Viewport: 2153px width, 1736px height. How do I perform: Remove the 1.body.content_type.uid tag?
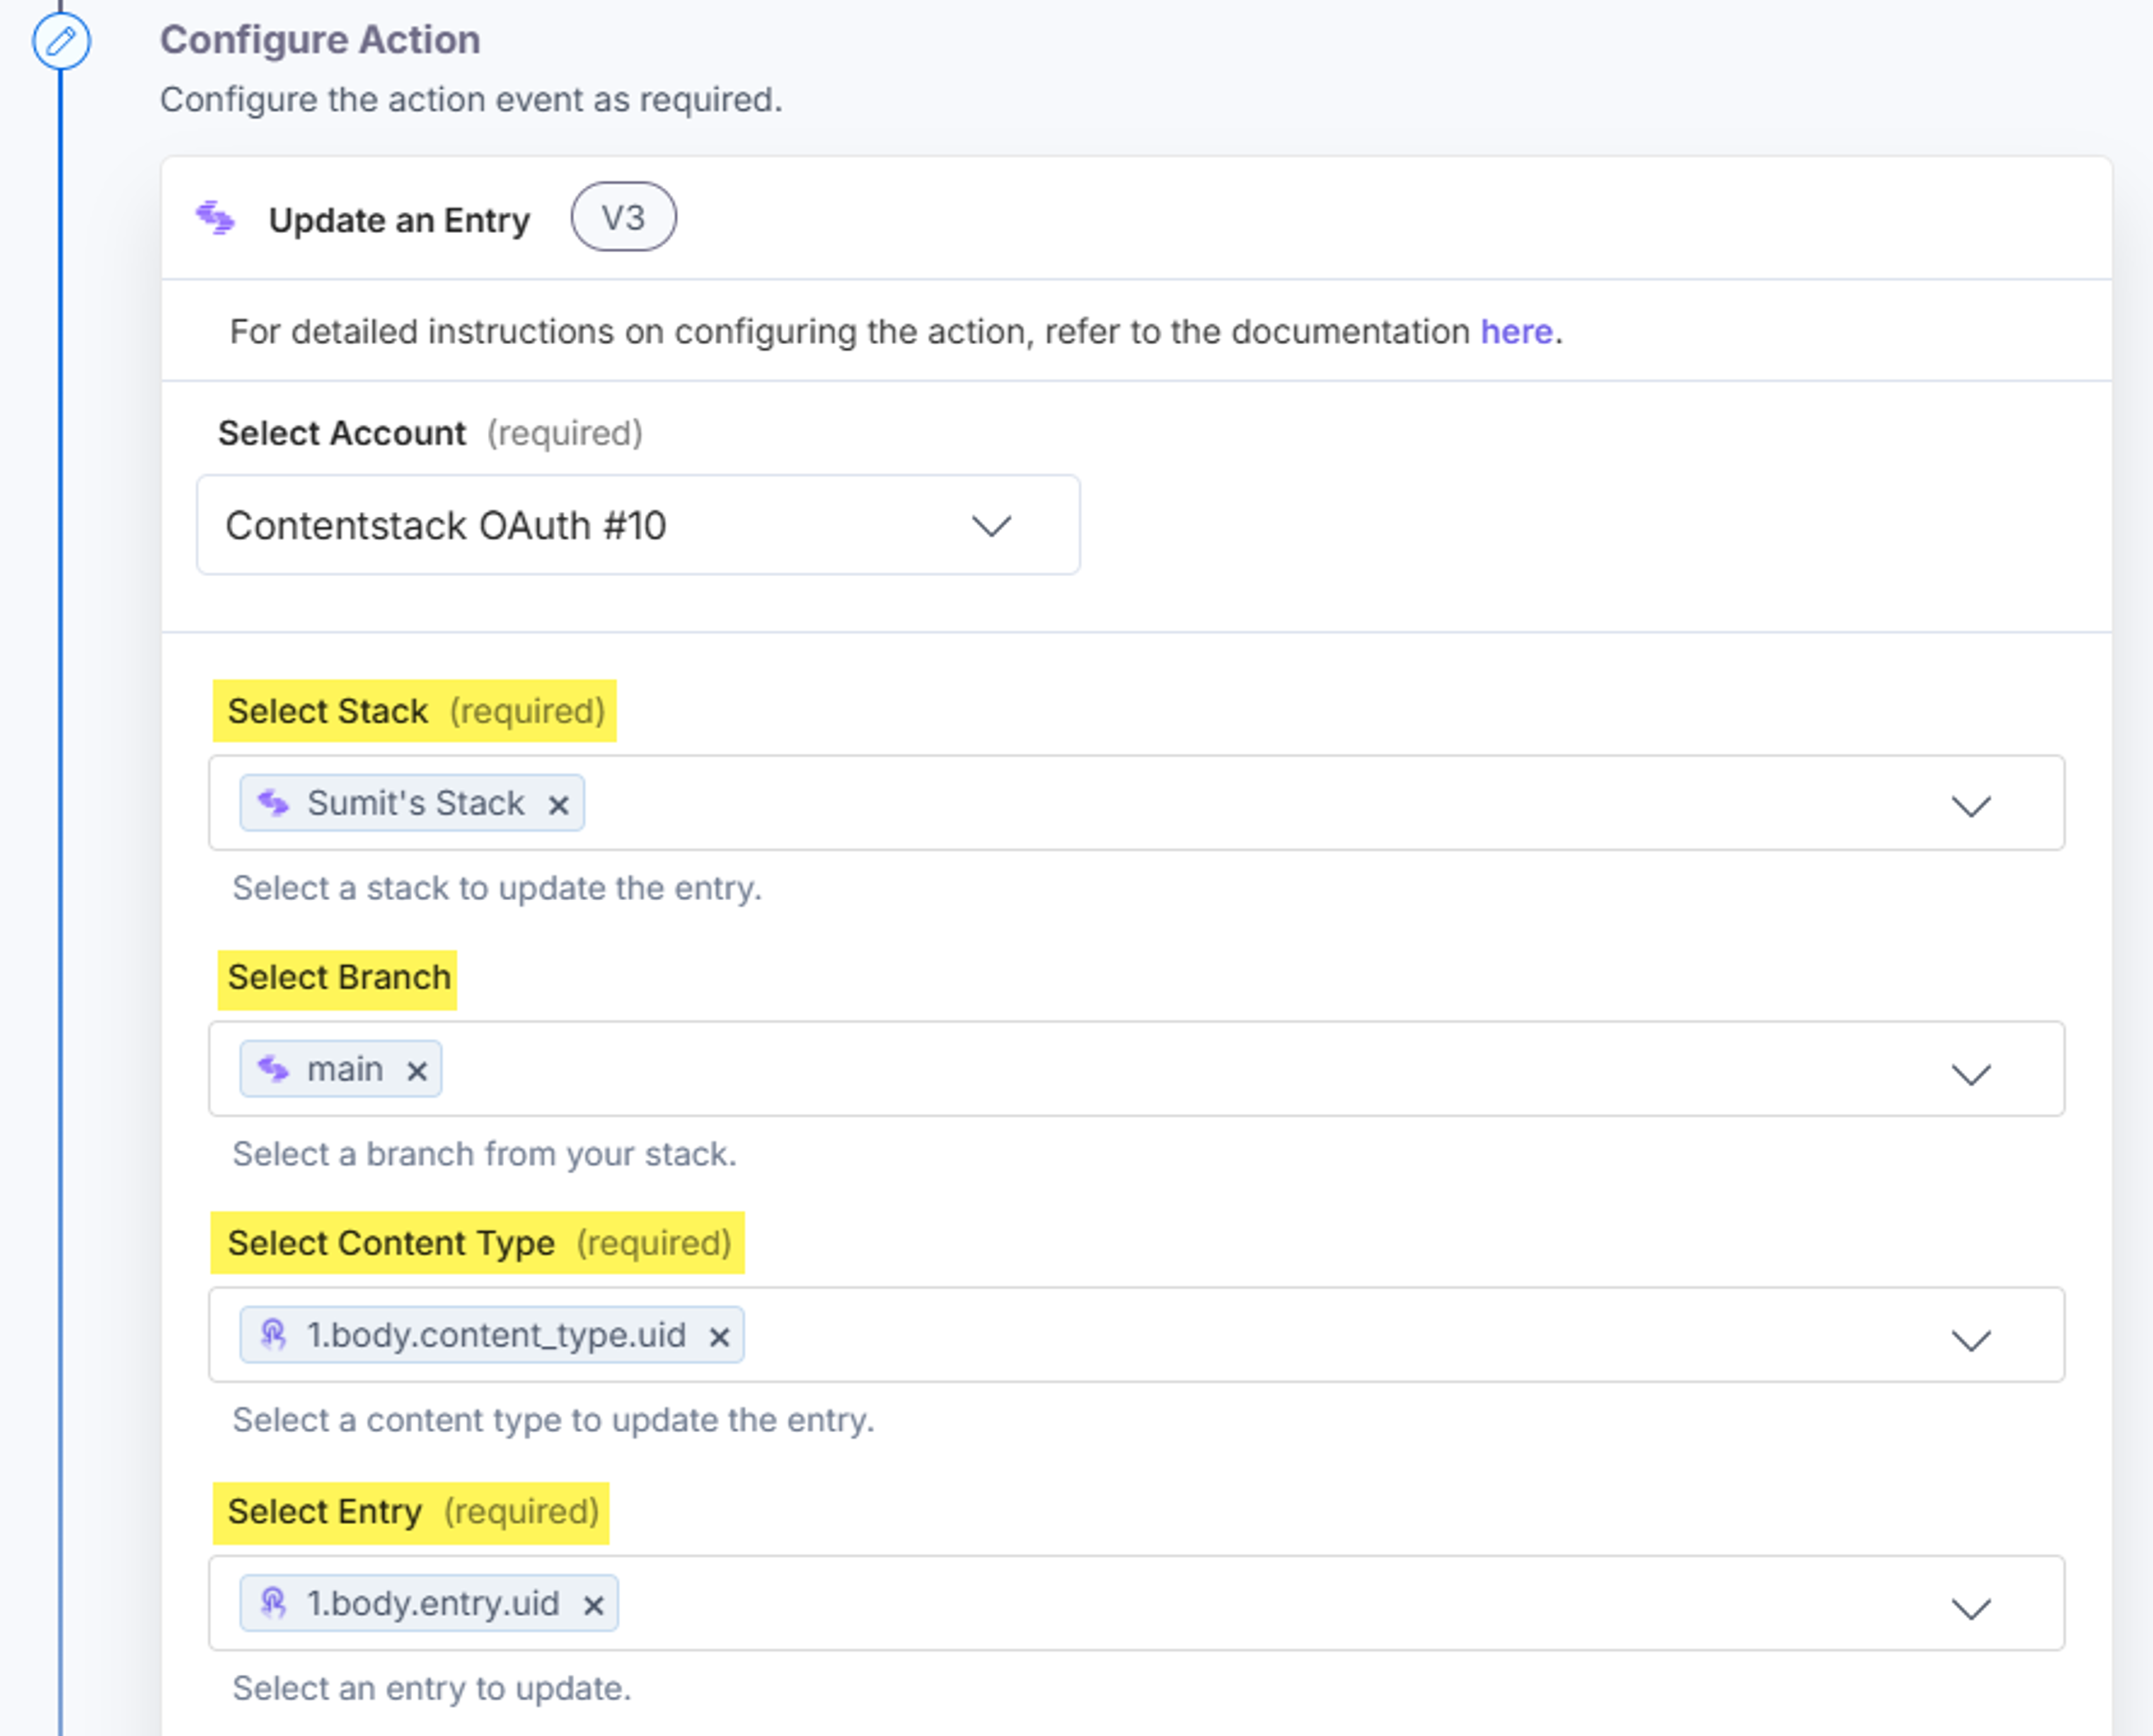tap(719, 1337)
